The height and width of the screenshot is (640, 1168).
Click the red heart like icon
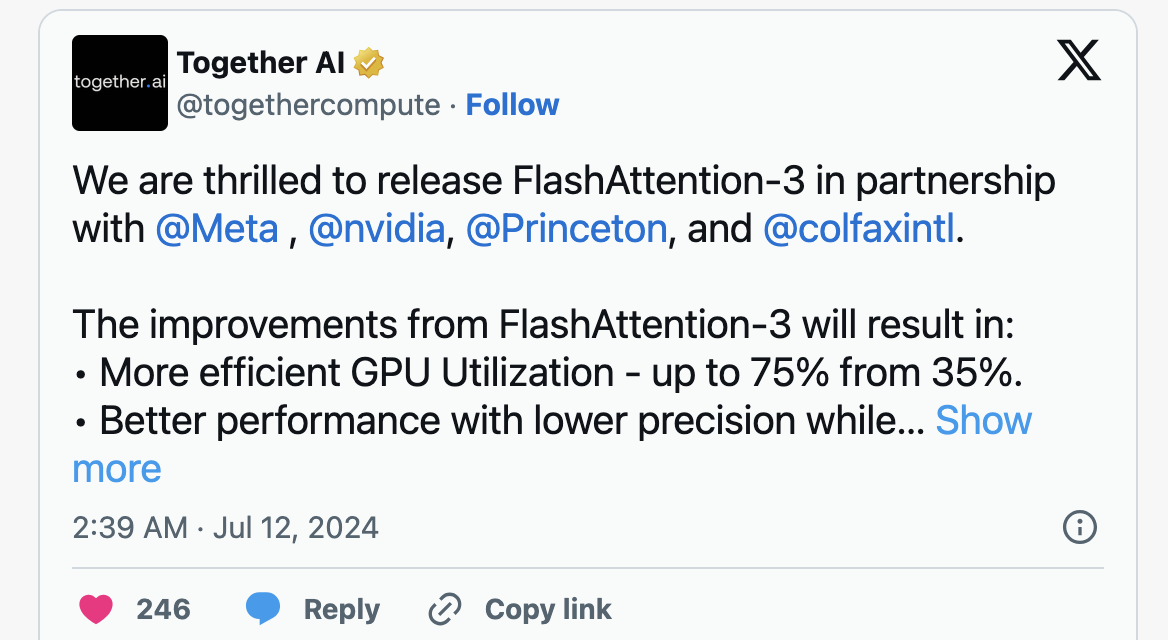[96, 609]
